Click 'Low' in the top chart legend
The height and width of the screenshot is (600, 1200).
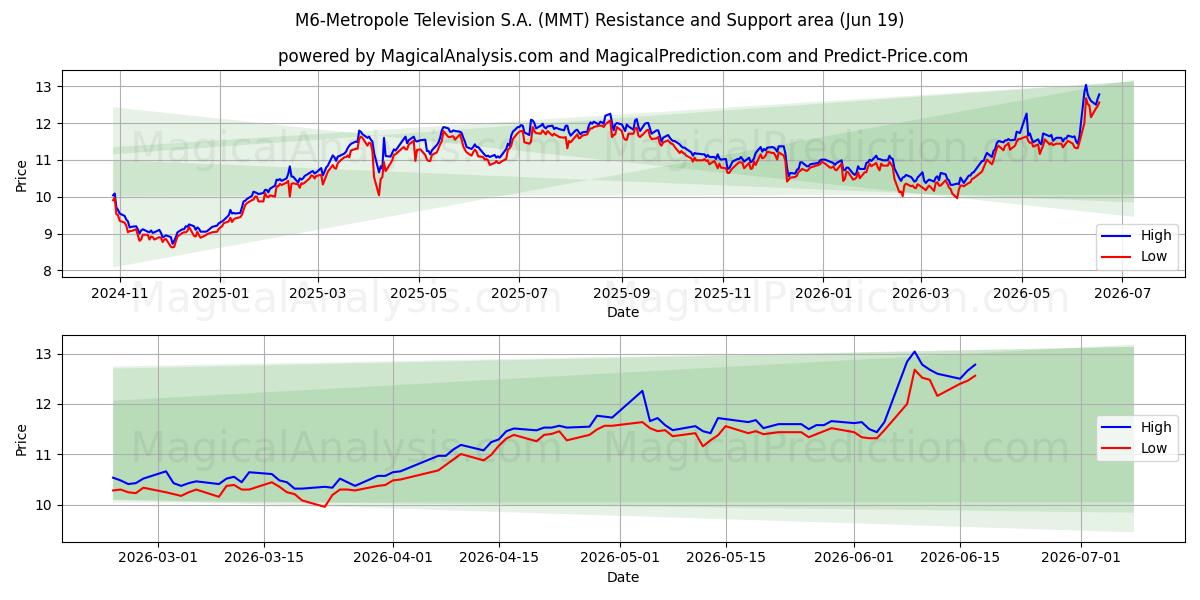click(x=1153, y=257)
